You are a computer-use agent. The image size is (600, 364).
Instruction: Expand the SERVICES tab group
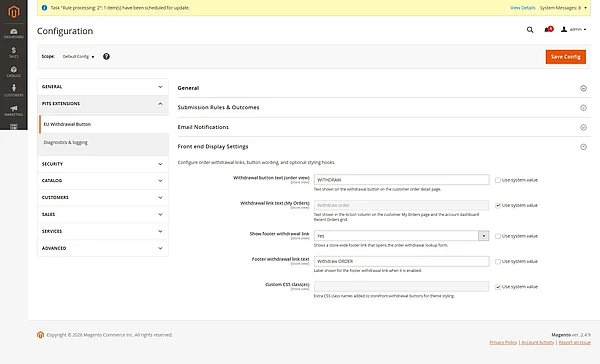click(x=103, y=231)
